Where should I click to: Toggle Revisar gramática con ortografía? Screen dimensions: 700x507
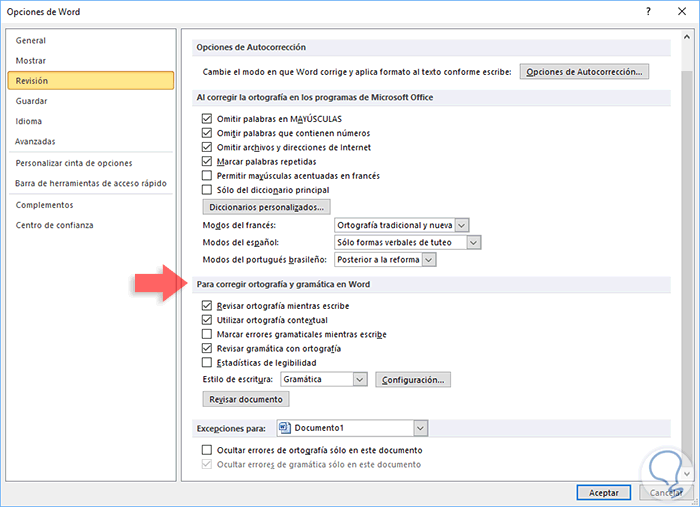click(x=207, y=348)
